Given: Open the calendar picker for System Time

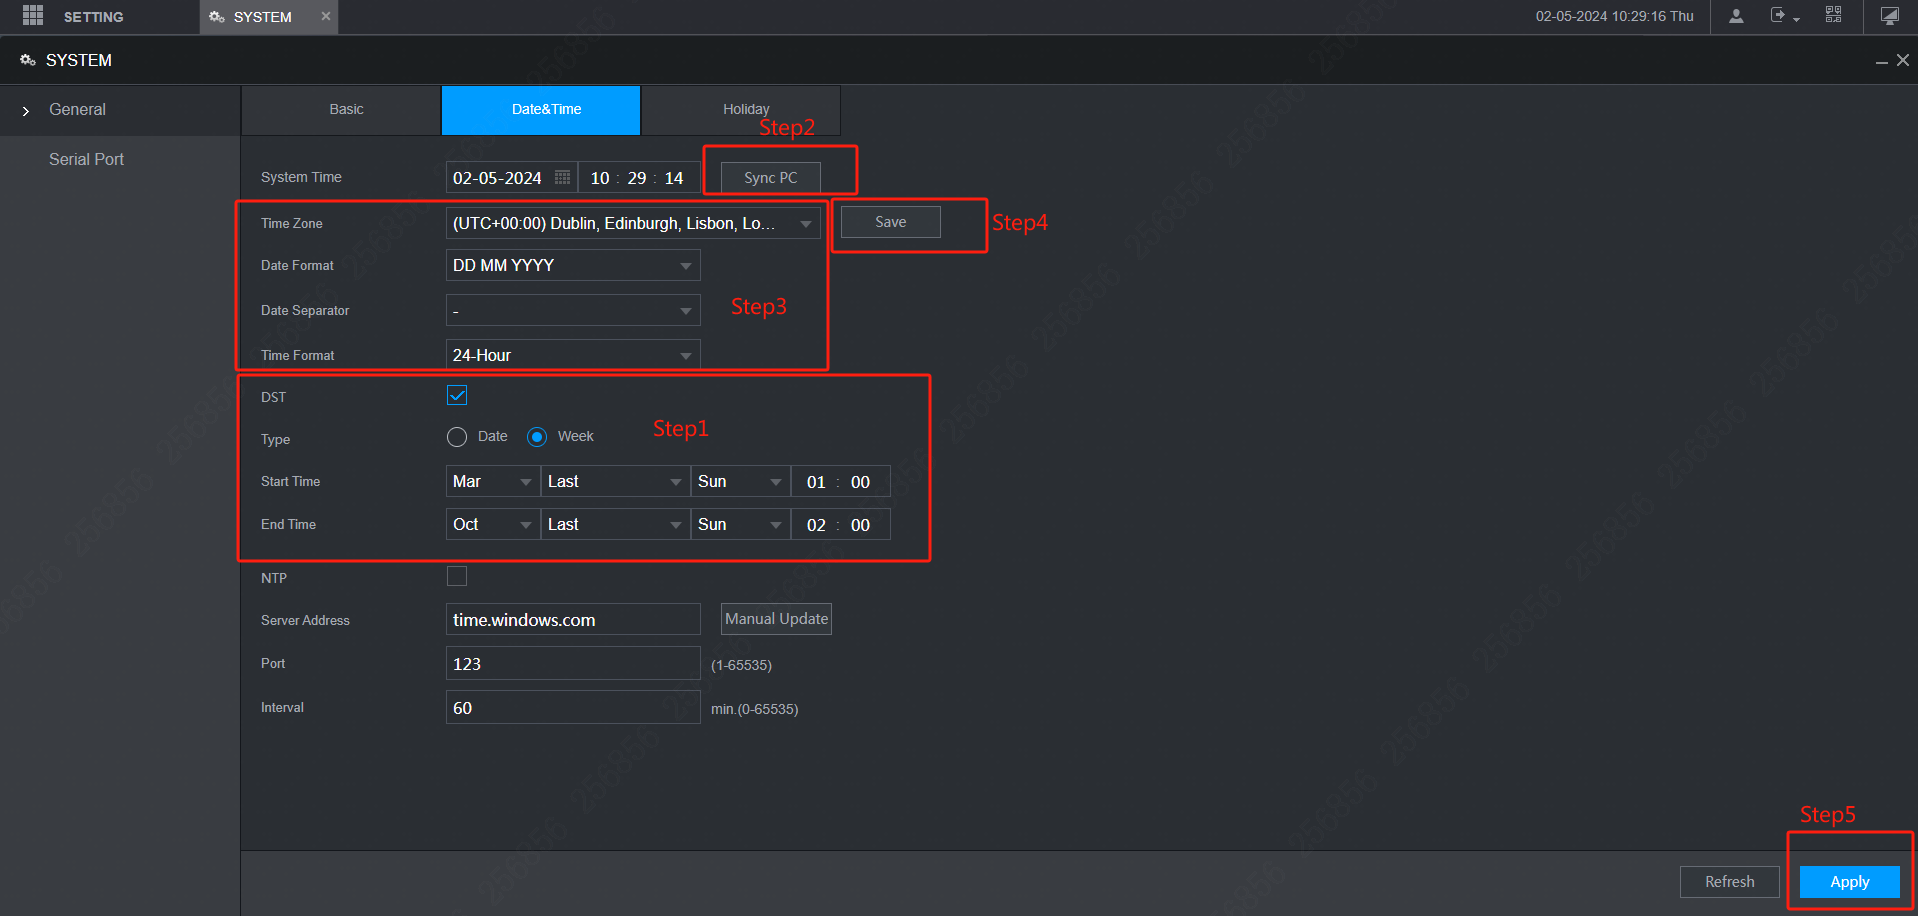Looking at the screenshot, I should coord(562,177).
